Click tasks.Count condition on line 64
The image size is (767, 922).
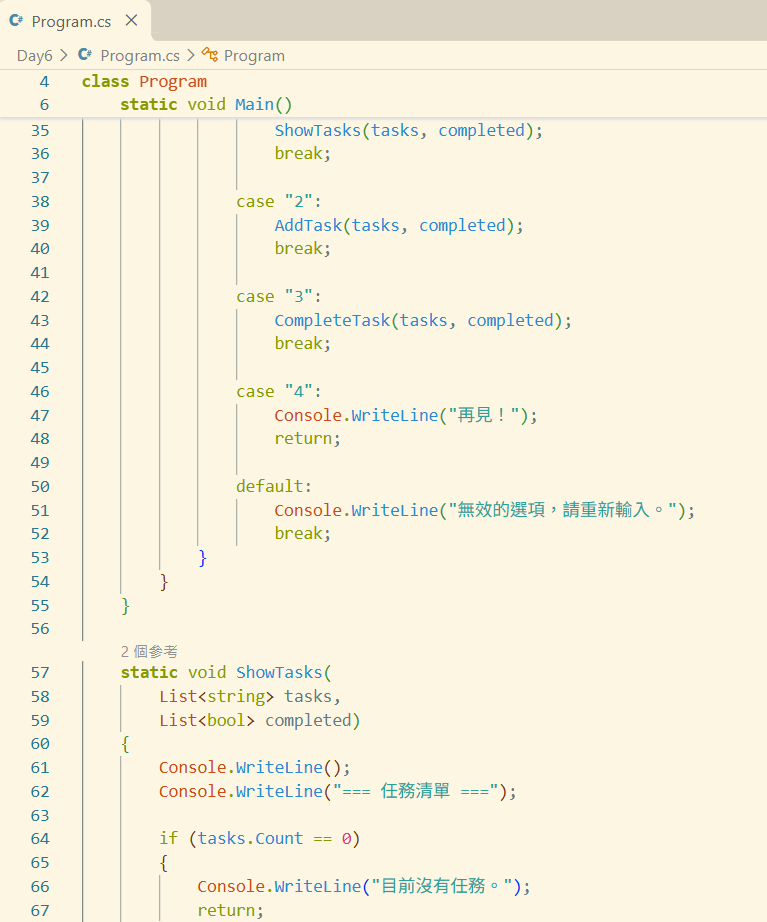(251, 839)
